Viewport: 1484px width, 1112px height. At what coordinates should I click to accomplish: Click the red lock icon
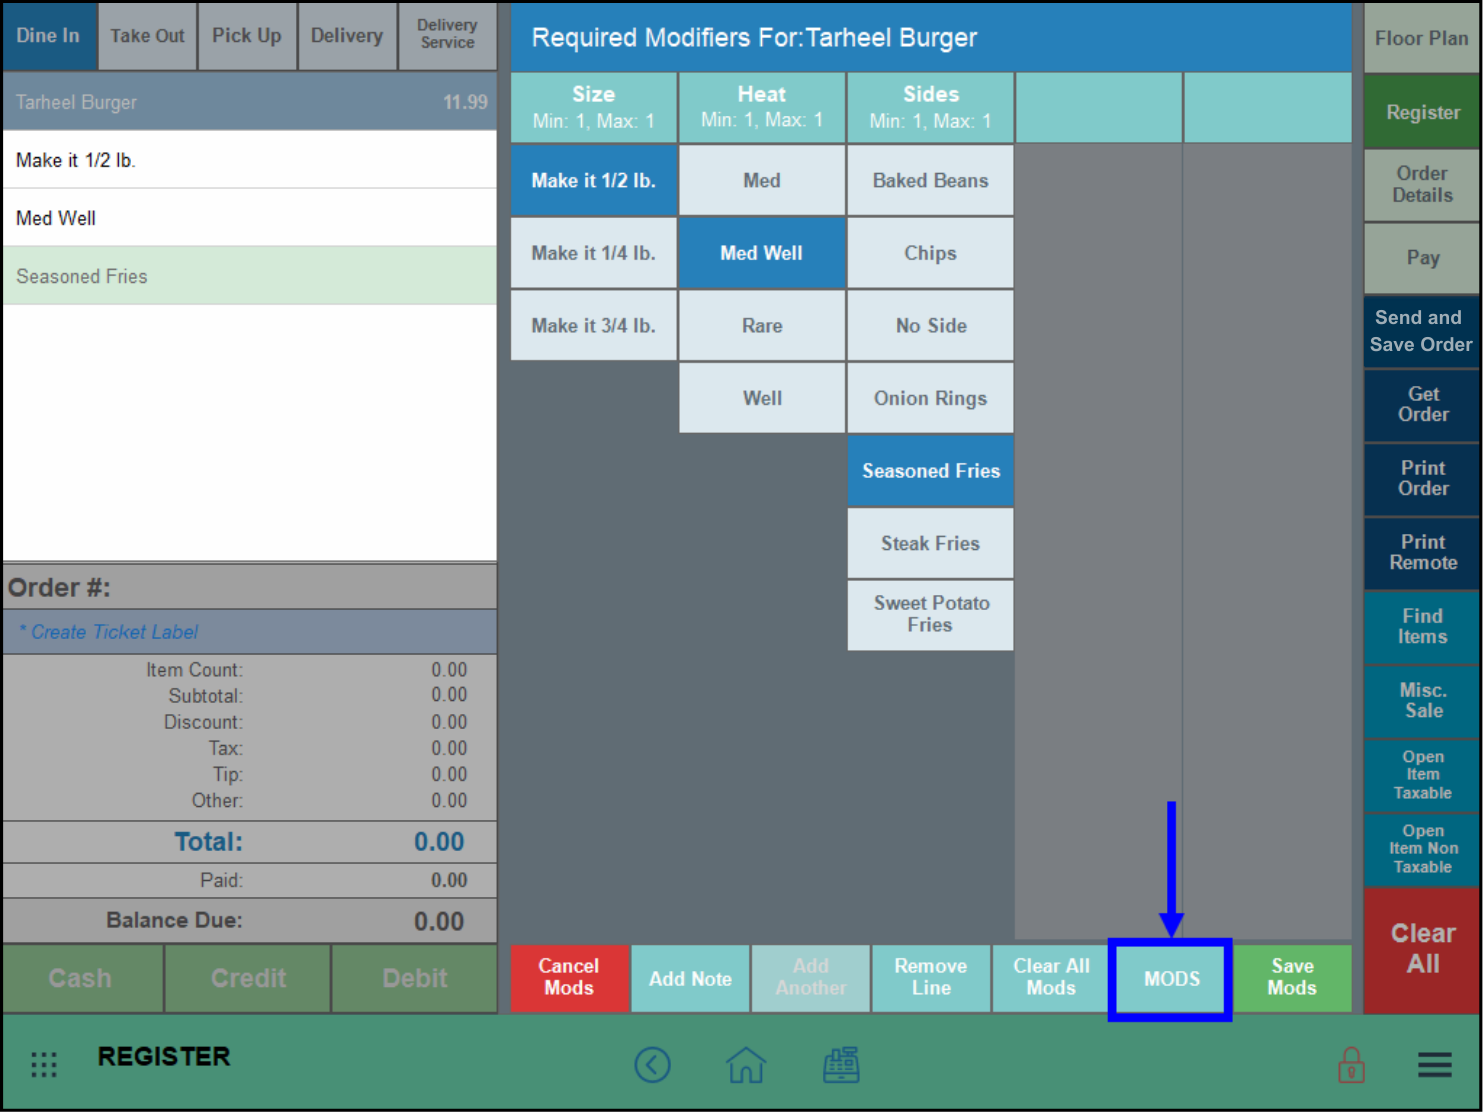pyautogui.click(x=1351, y=1064)
